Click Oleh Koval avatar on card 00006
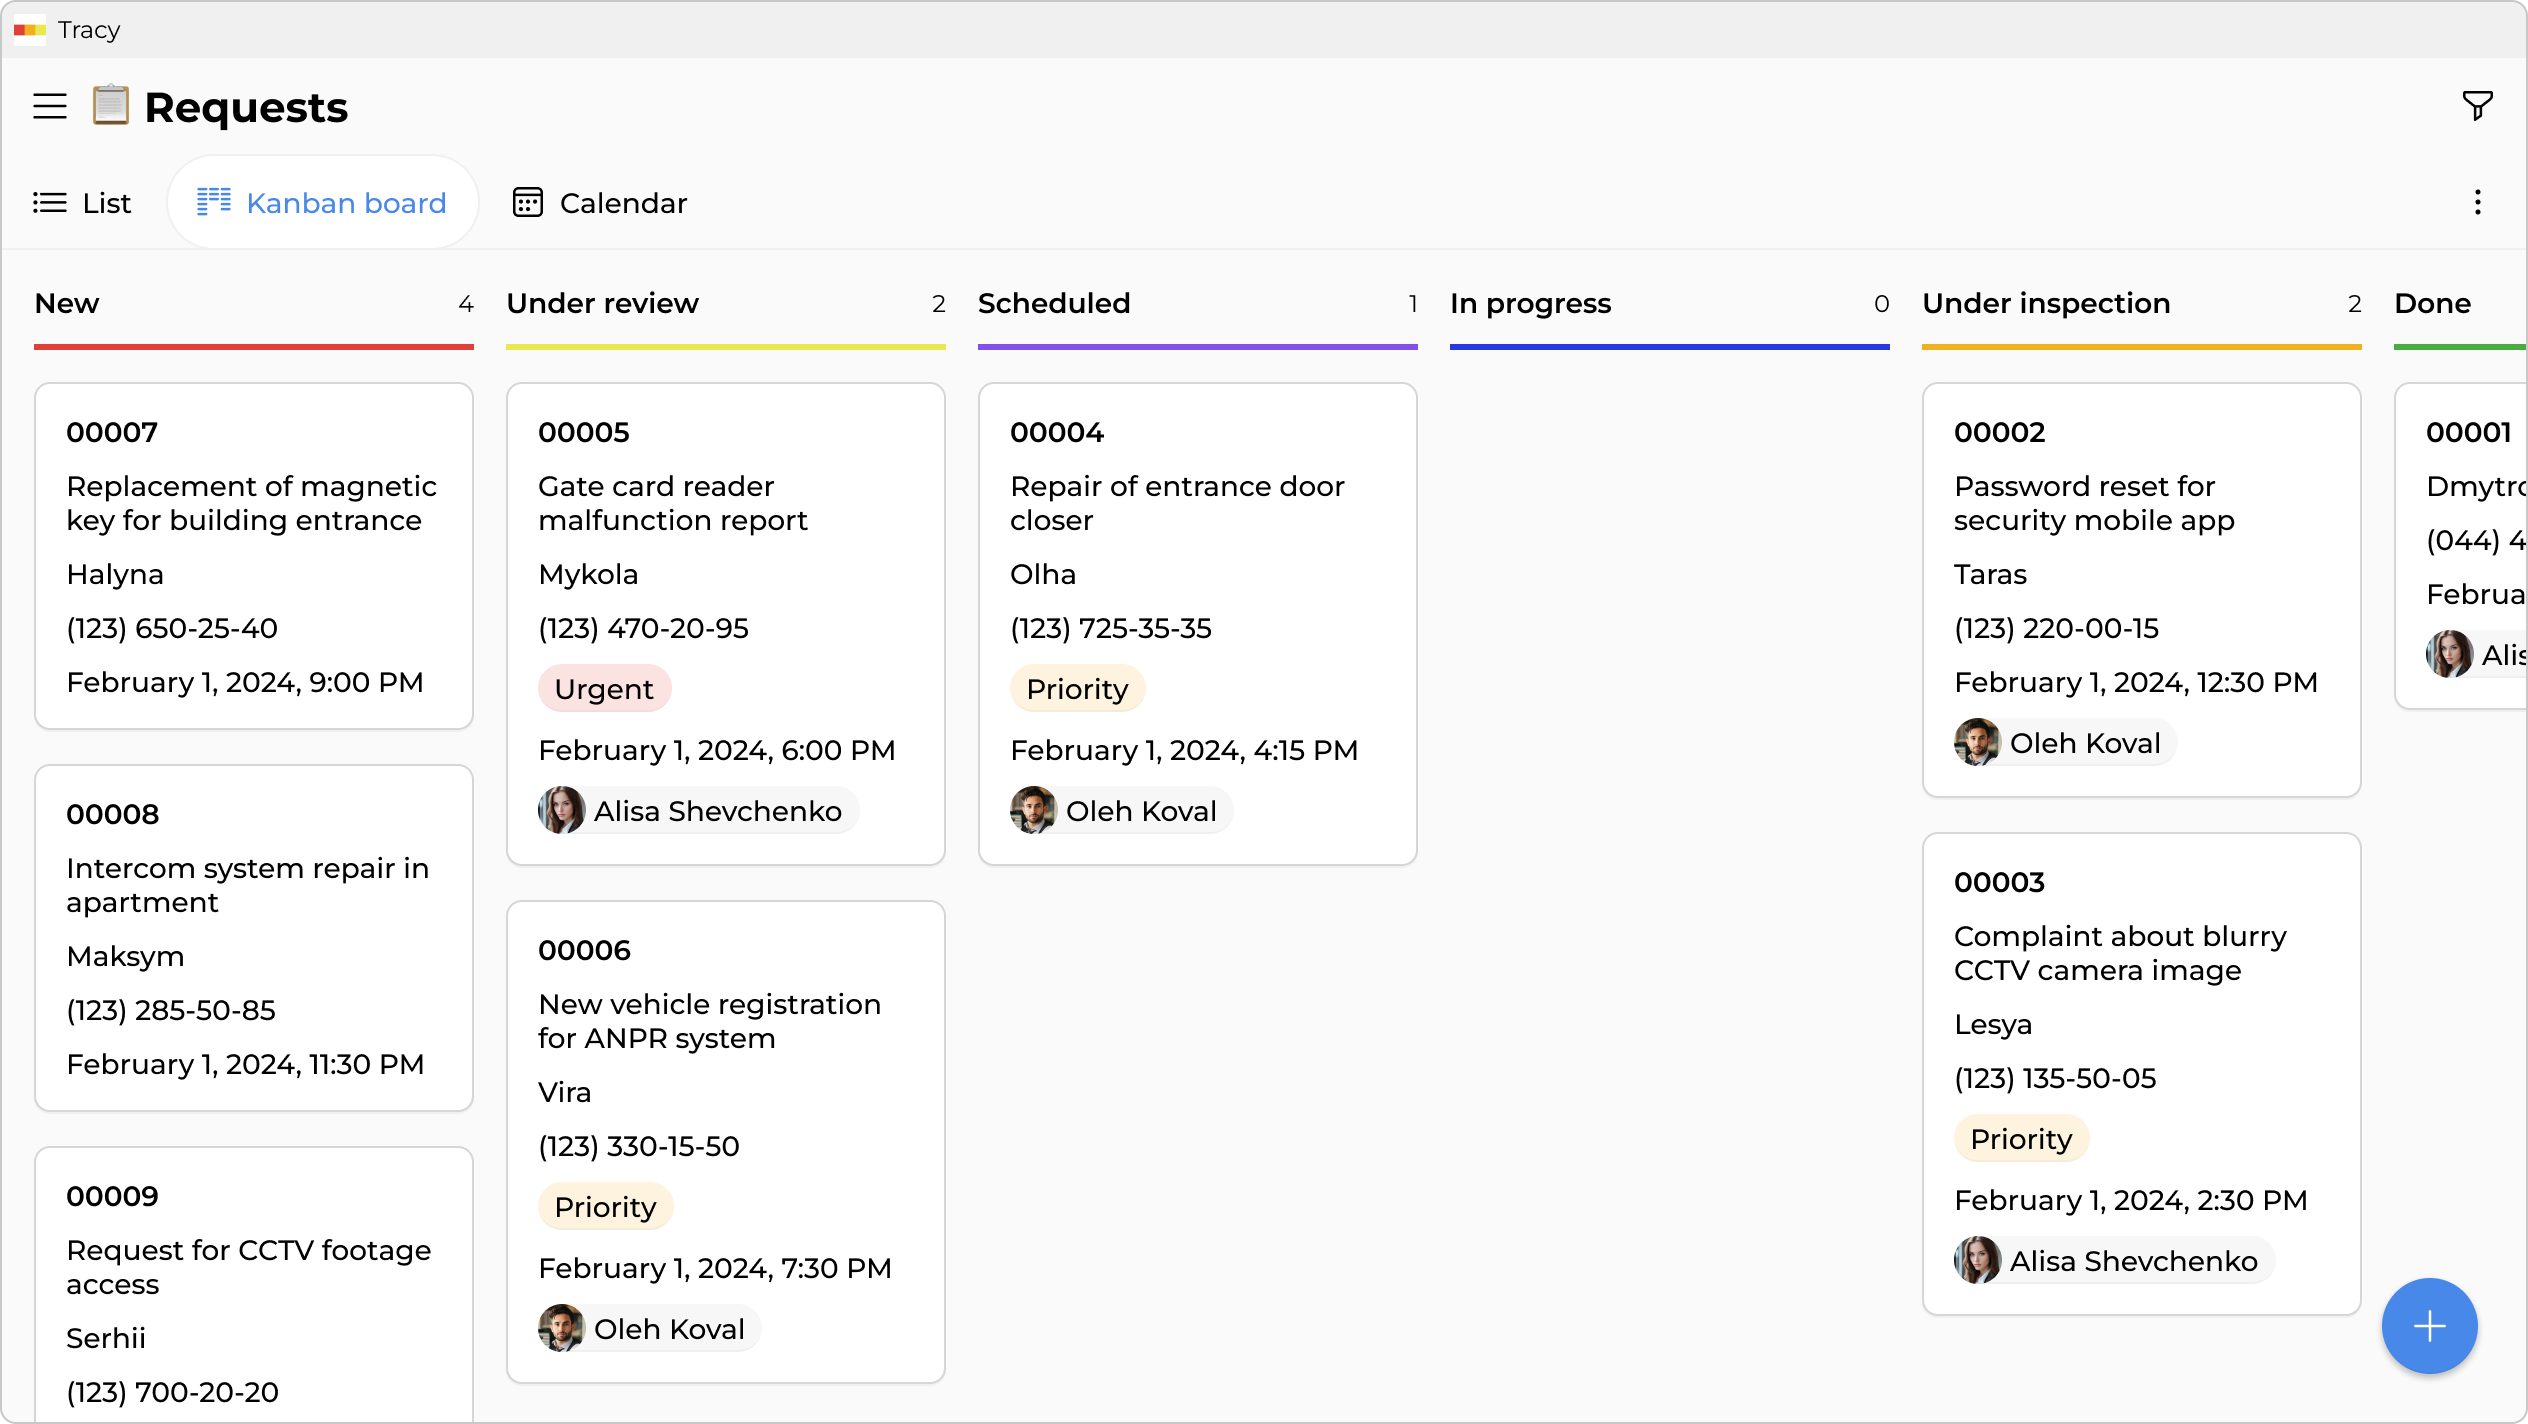 (562, 1329)
